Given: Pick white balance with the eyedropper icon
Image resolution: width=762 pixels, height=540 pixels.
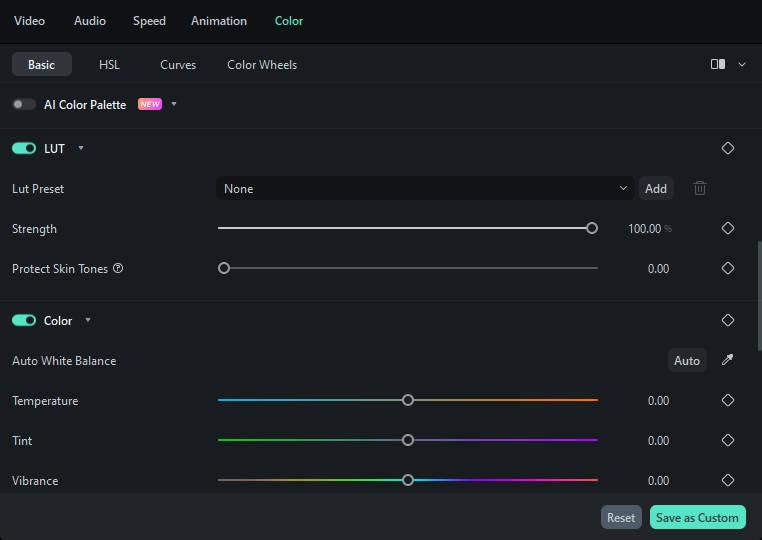Looking at the screenshot, I should (x=727, y=360).
